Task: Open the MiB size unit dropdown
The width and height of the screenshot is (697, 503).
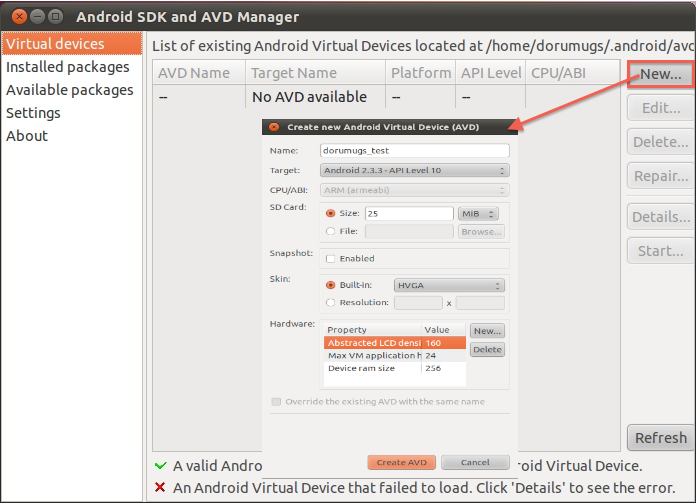Action: (478, 214)
